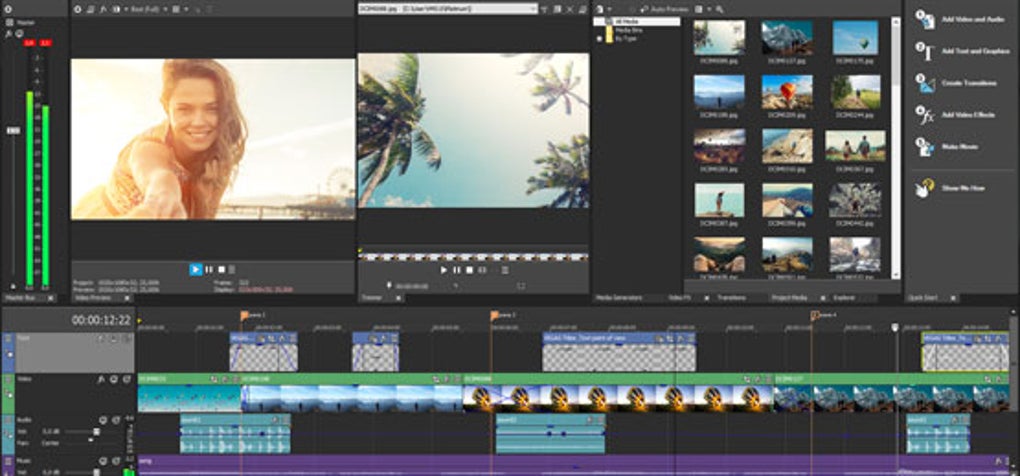Switch to the Transitions tab
Viewport: 1020px width, 476px height.
point(731,298)
